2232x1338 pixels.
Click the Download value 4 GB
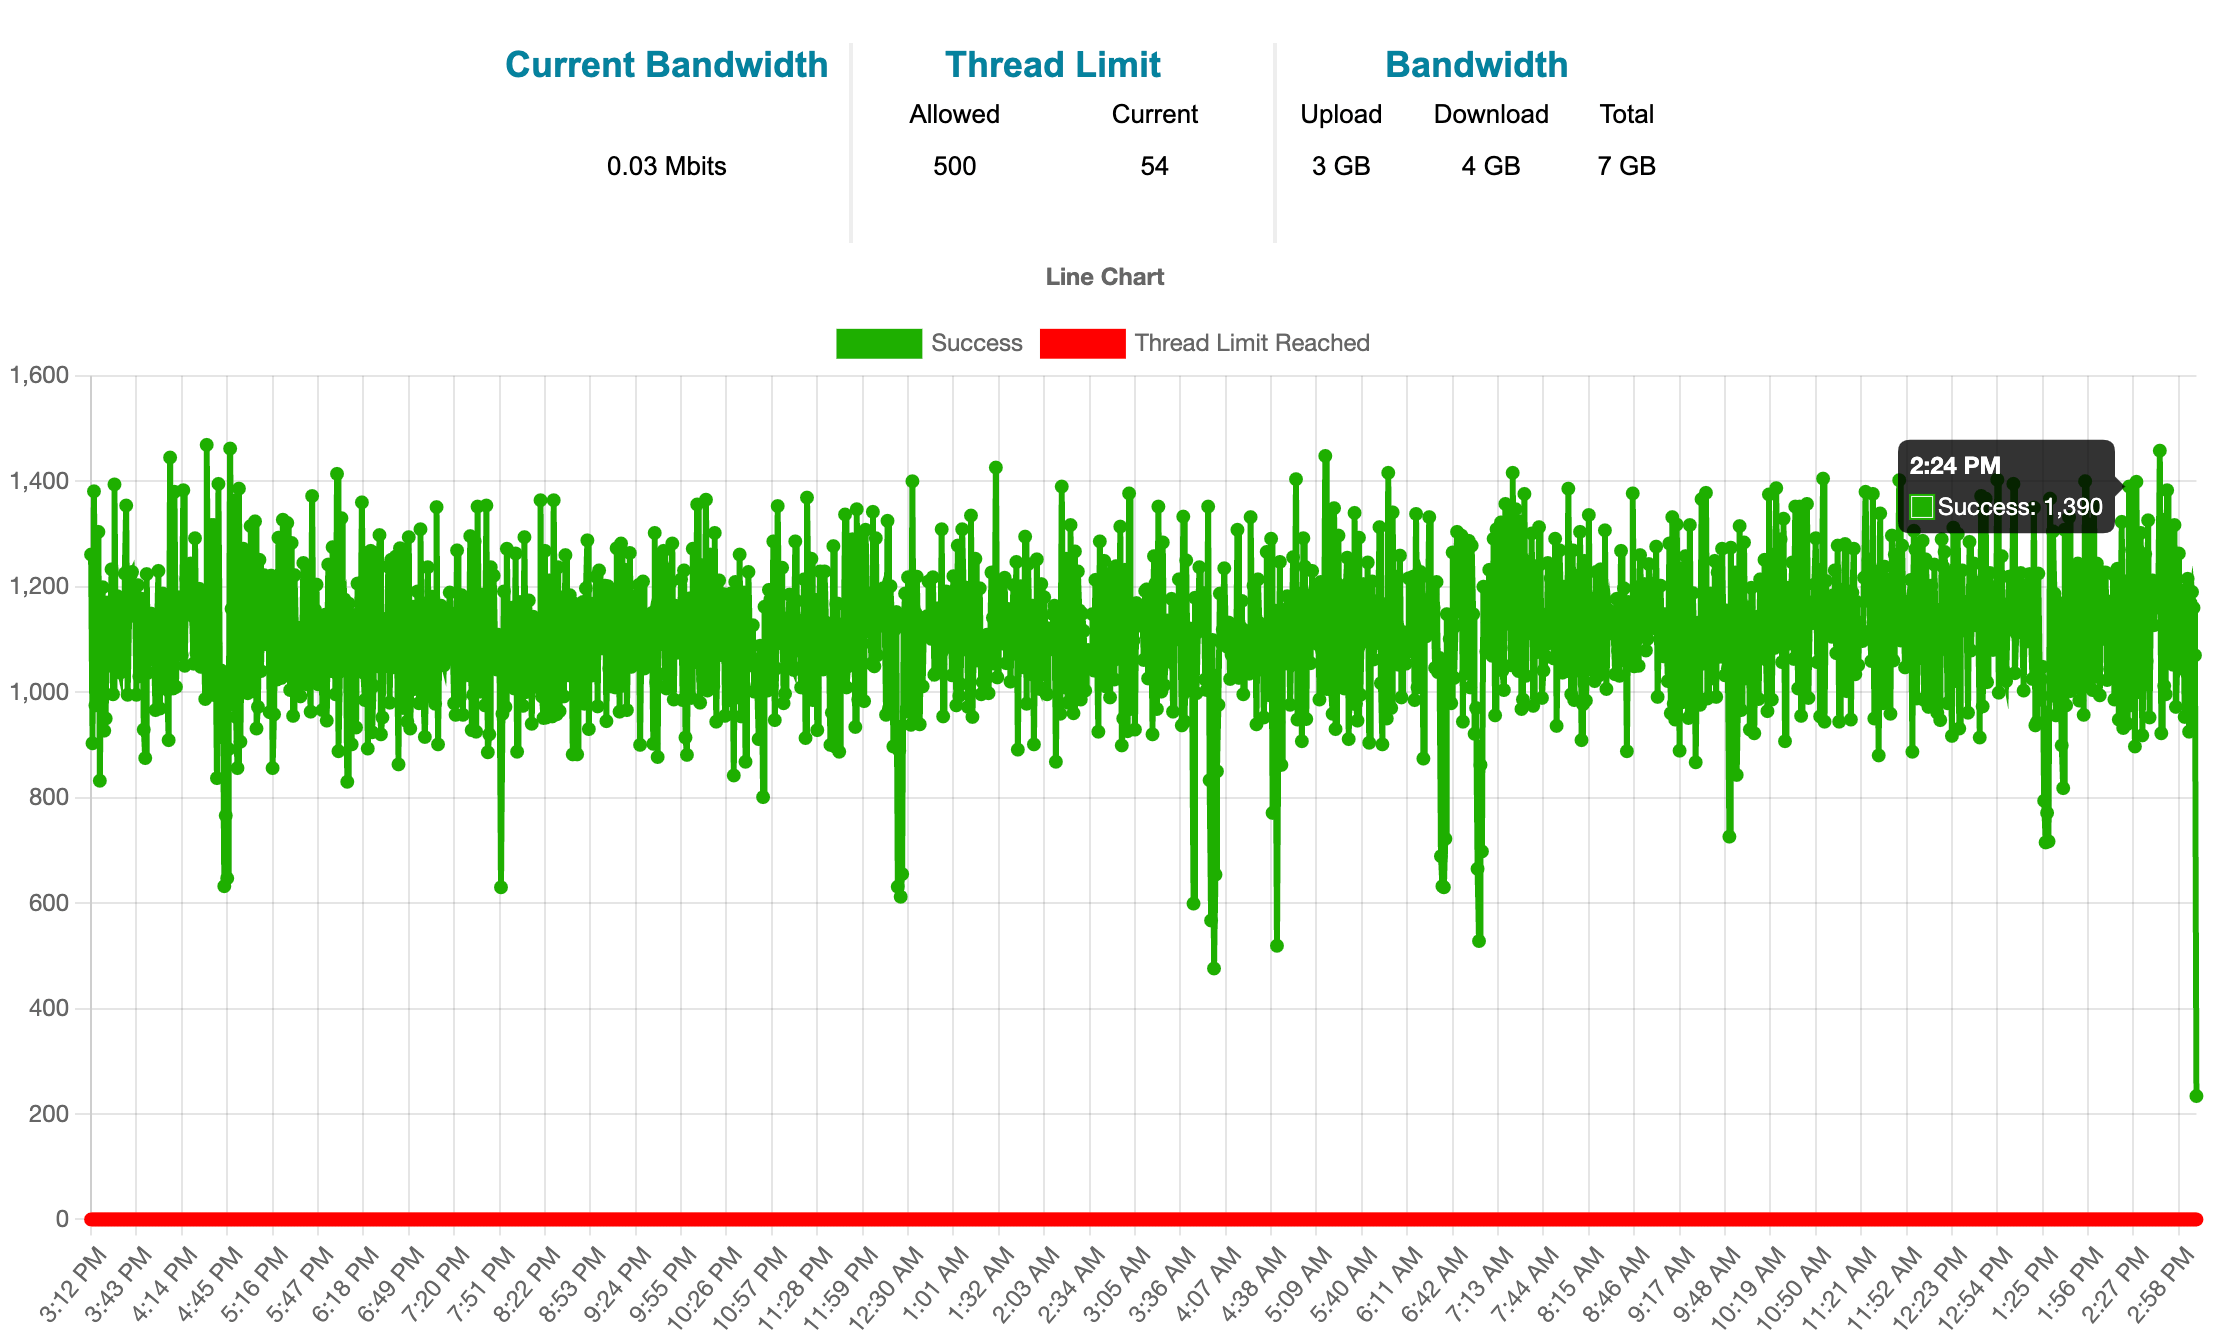tap(1490, 166)
